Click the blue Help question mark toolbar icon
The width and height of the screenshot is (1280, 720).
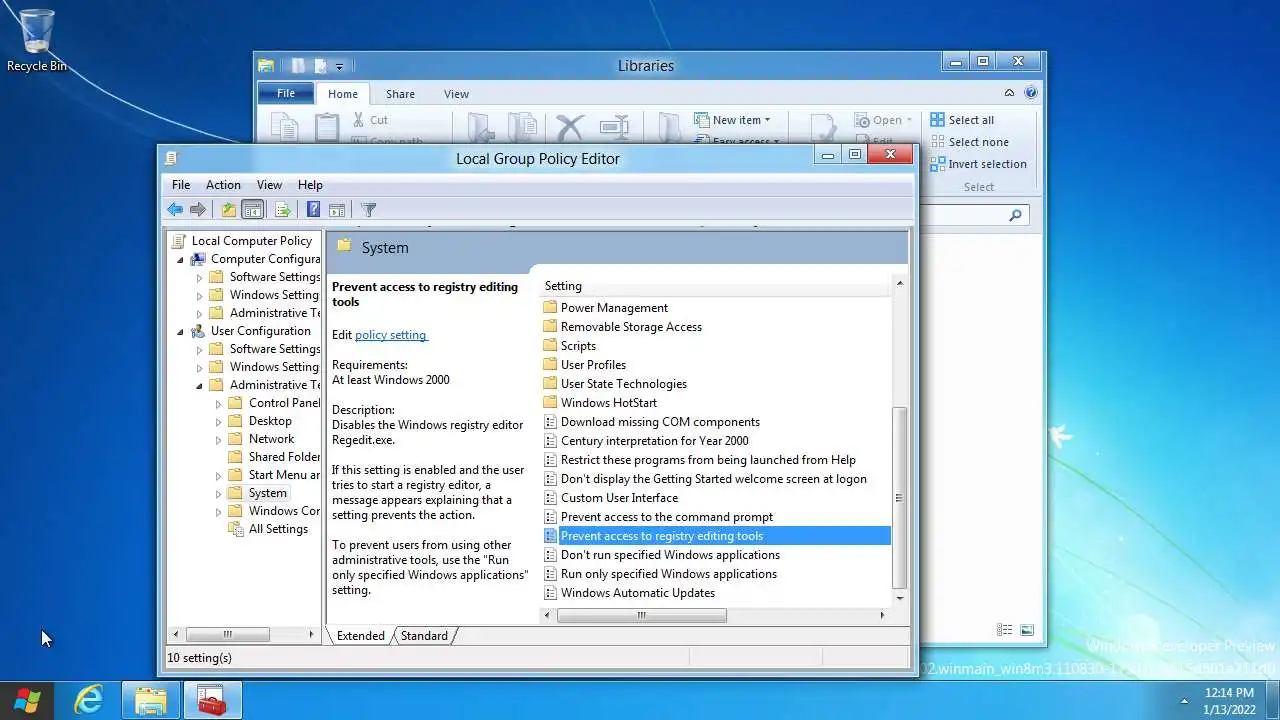click(313, 210)
